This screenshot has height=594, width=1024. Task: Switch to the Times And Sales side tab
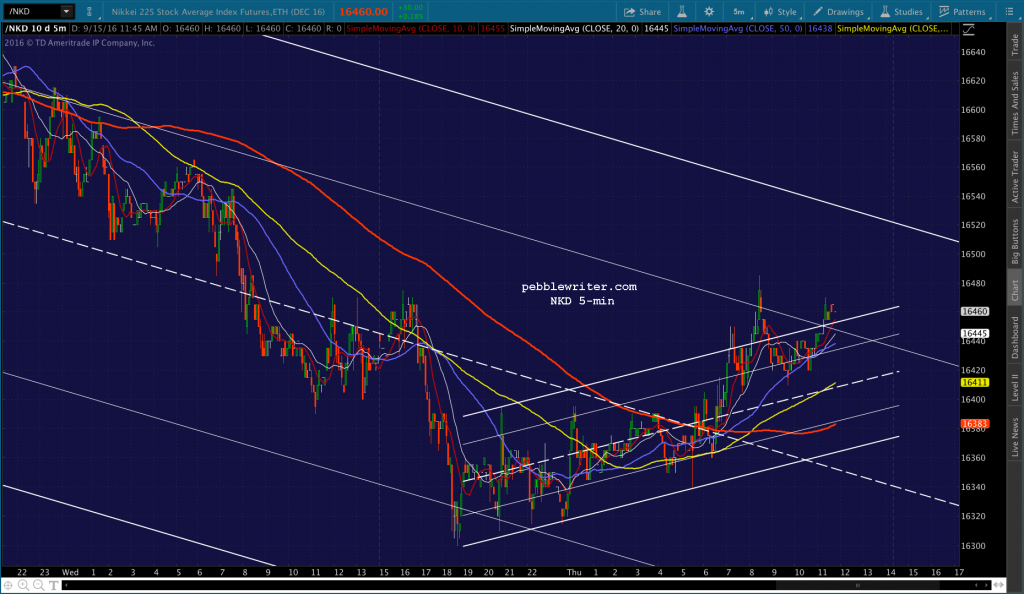1015,103
